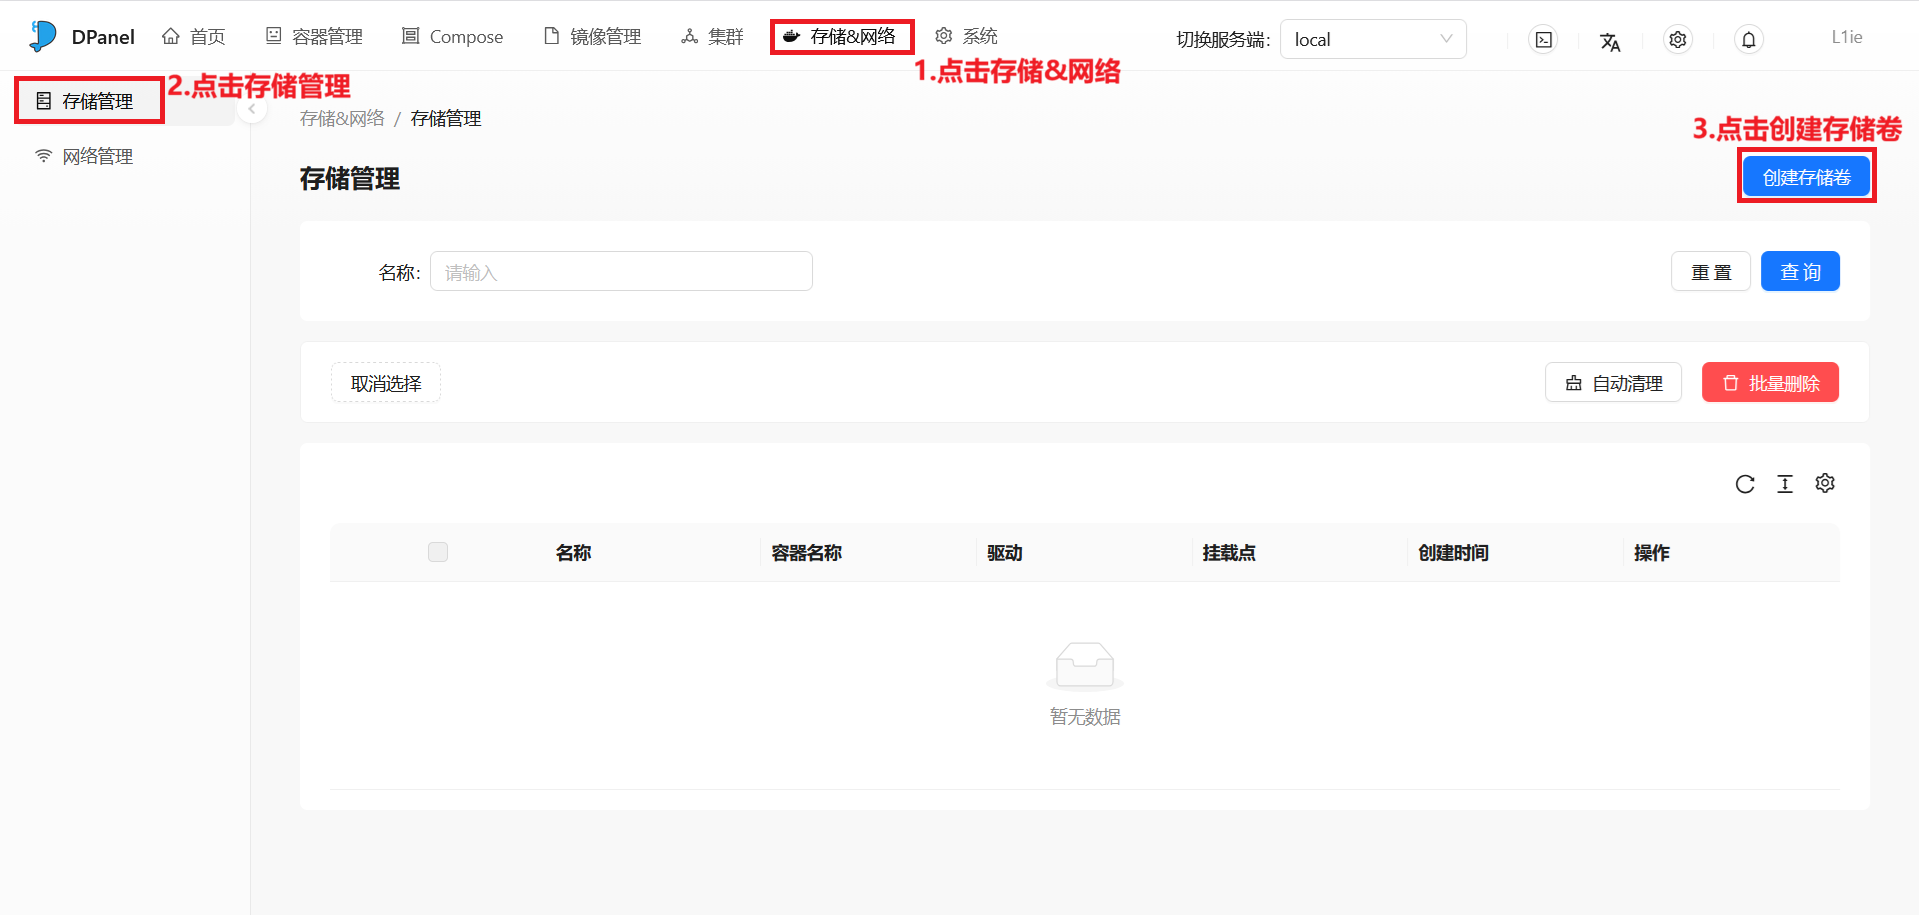The height and width of the screenshot is (915, 1919).
Task: Click the 容器名称 column header
Action: (x=806, y=553)
